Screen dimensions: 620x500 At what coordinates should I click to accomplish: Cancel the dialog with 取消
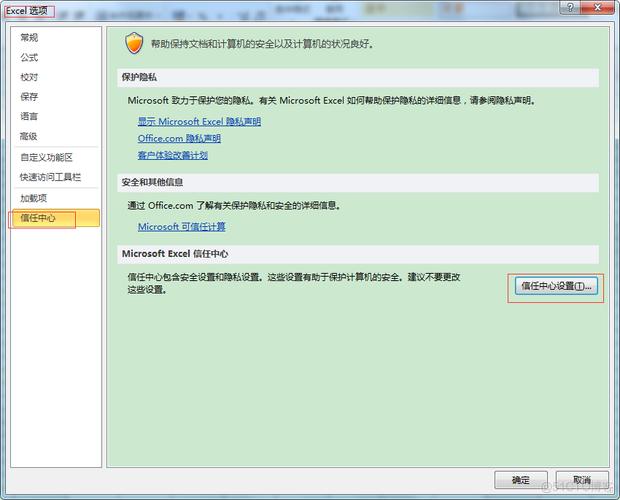(x=582, y=480)
